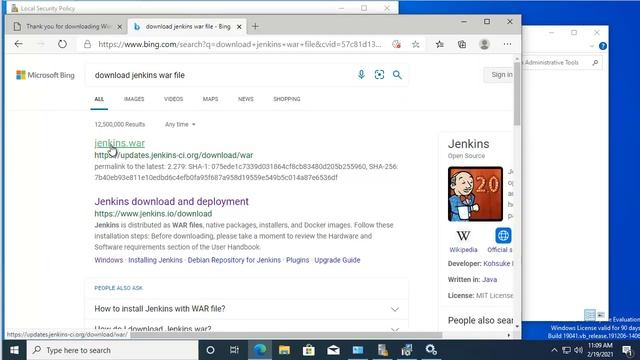
Task: Open the Upgrade Guide sublink
Action: click(x=337, y=260)
